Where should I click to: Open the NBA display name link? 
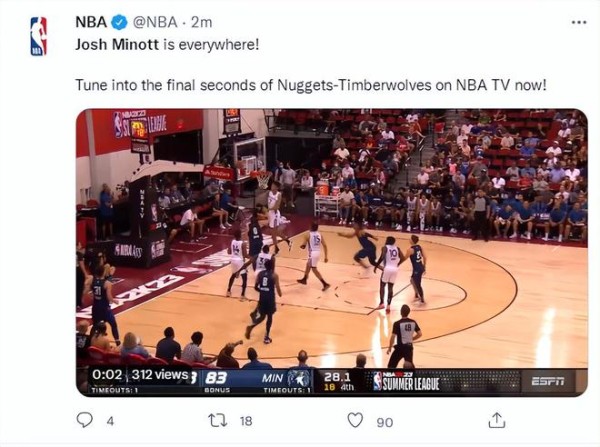[x=91, y=23]
